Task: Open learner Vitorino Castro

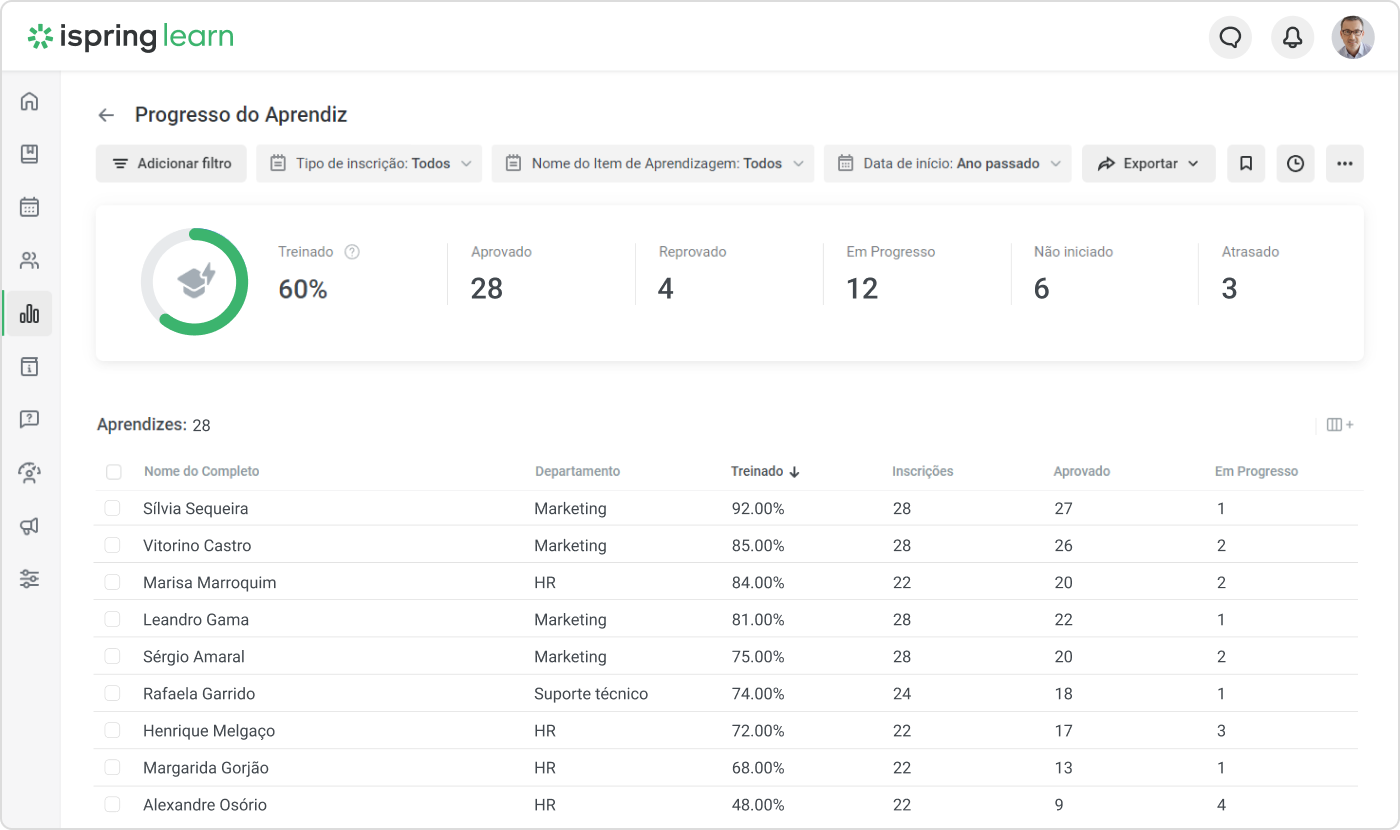Action: tap(197, 545)
